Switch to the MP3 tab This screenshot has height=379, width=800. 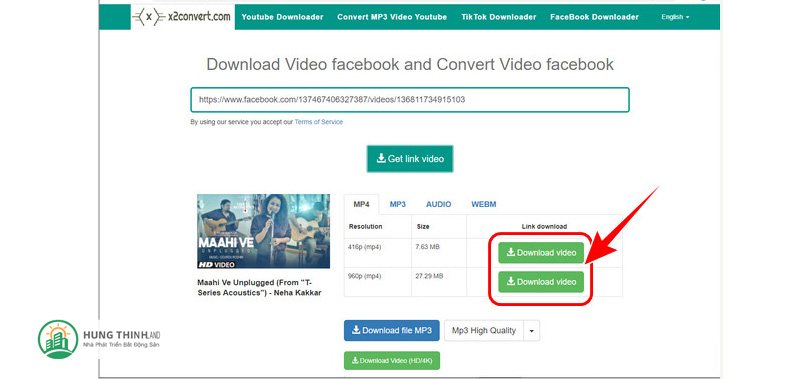[x=397, y=204]
